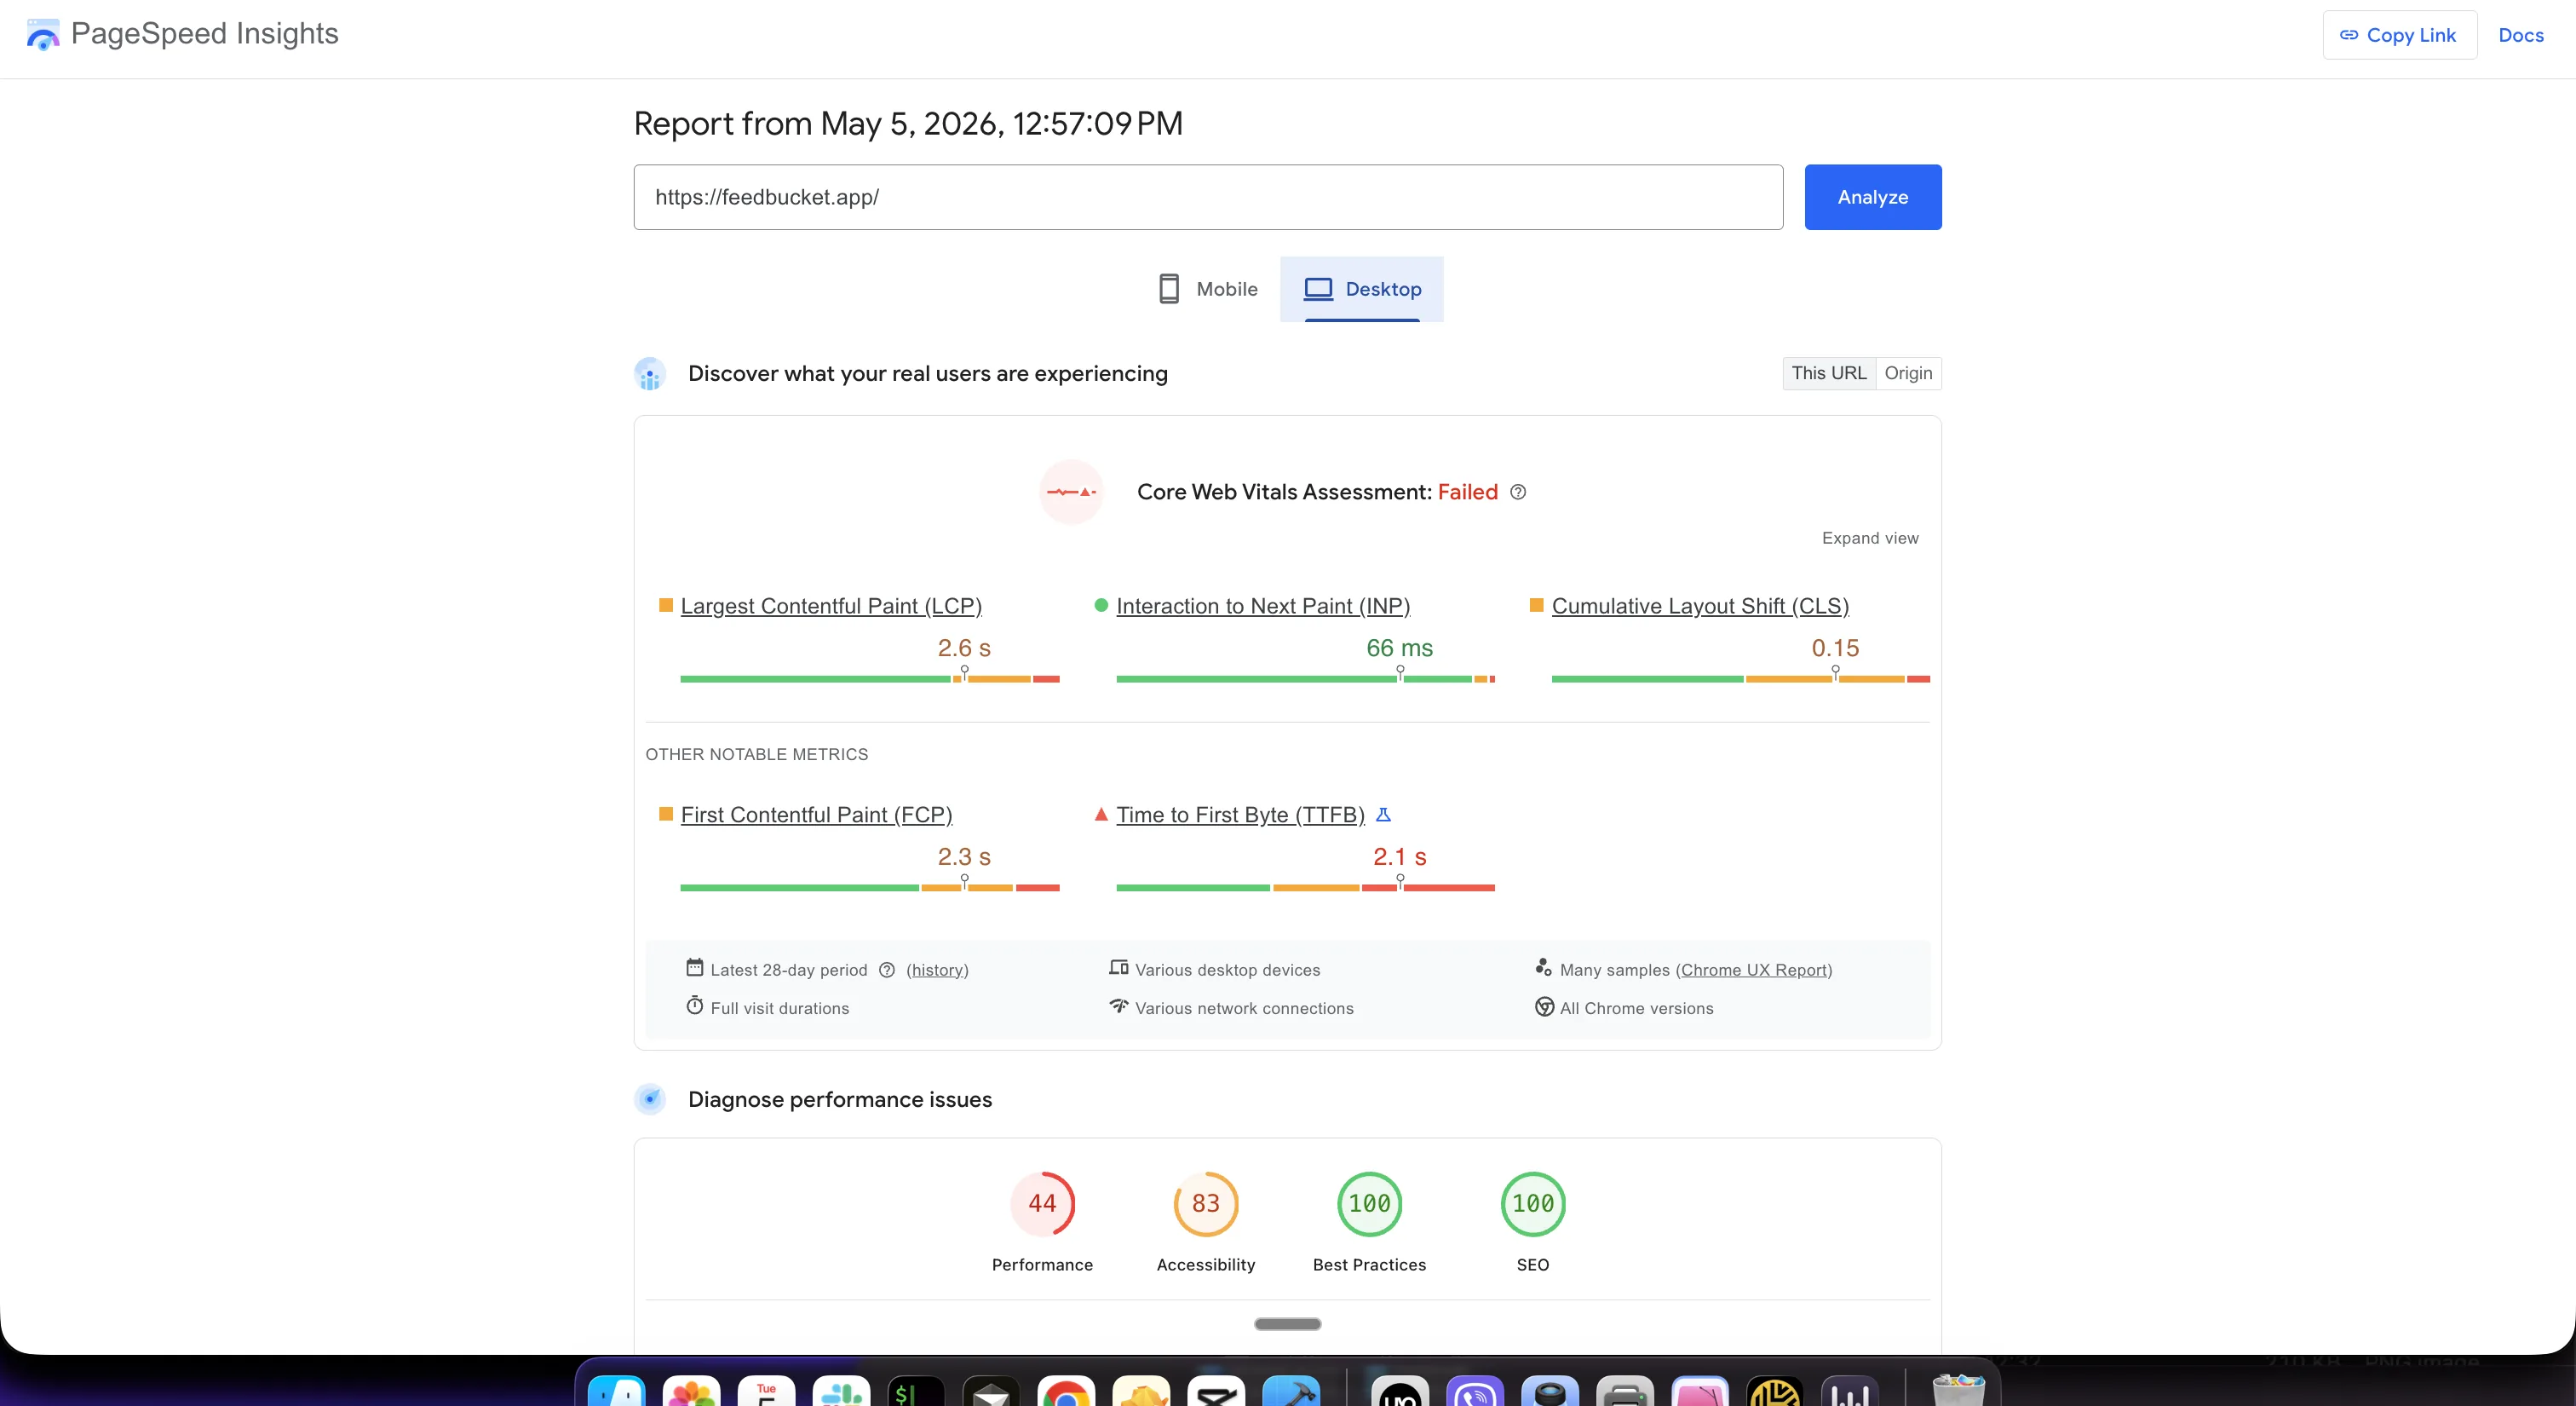Open the Cumulative Layout Shift (CLS) link
2576x1406 pixels.
1700,606
